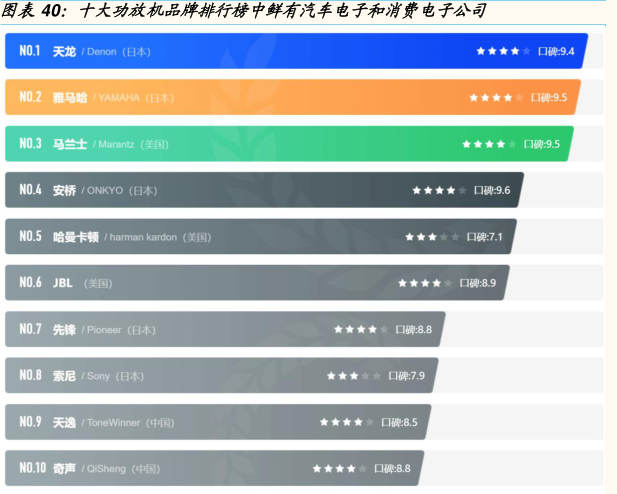Screen dimensions: 617x494
Task: Click the star rating on the QiSheng row
Action: click(x=340, y=468)
